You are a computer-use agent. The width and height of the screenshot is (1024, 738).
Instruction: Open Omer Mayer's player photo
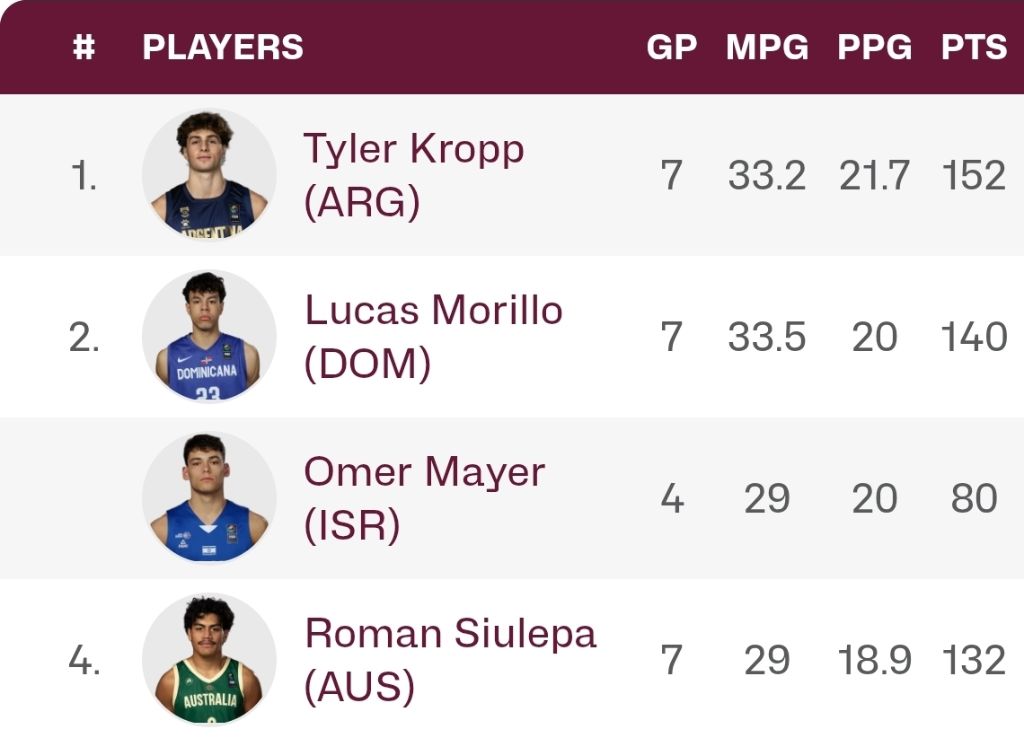[x=209, y=498]
